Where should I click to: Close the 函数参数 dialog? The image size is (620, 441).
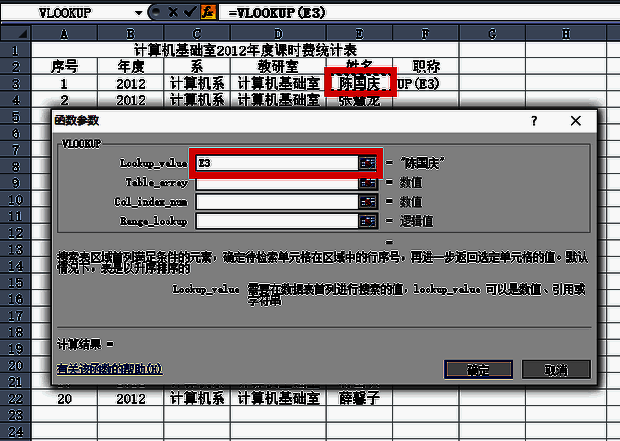pyautogui.click(x=576, y=121)
